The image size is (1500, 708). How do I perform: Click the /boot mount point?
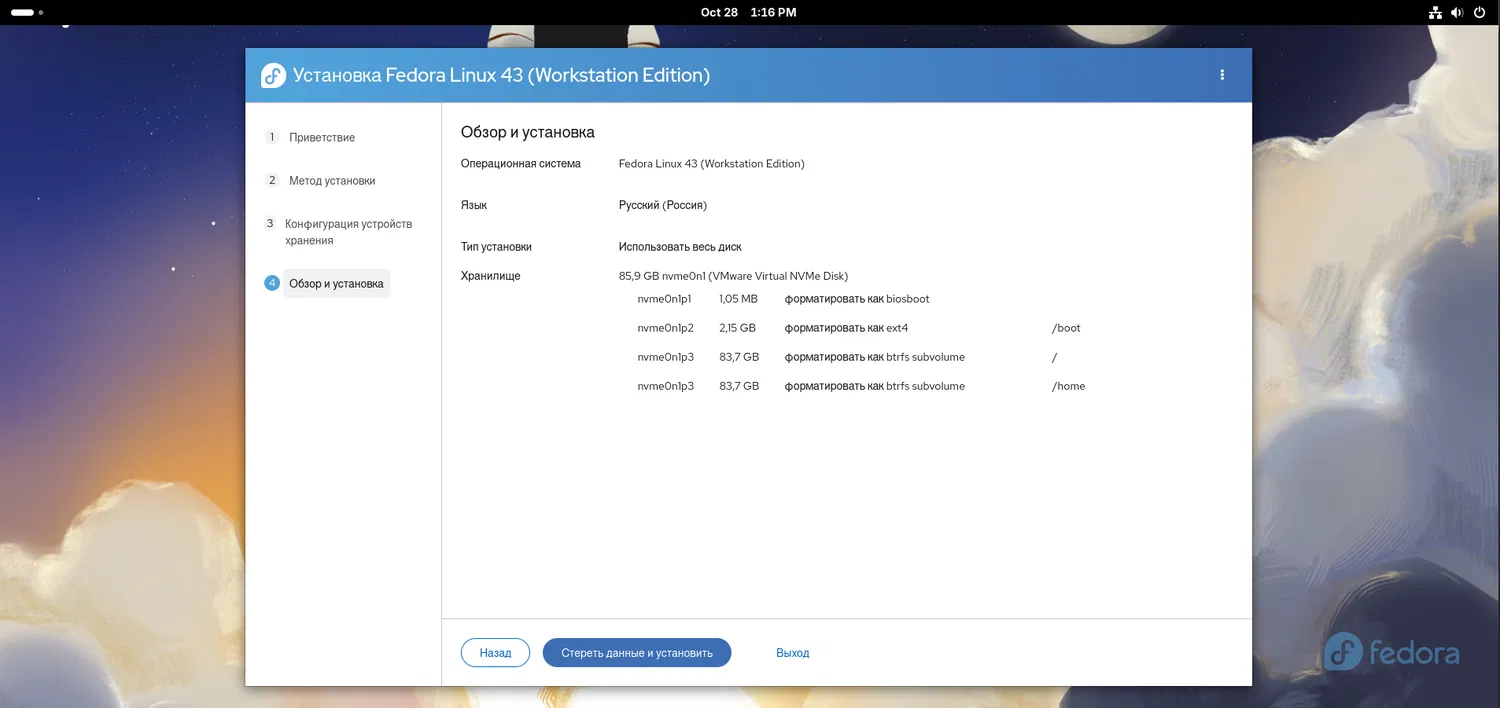(x=1066, y=328)
